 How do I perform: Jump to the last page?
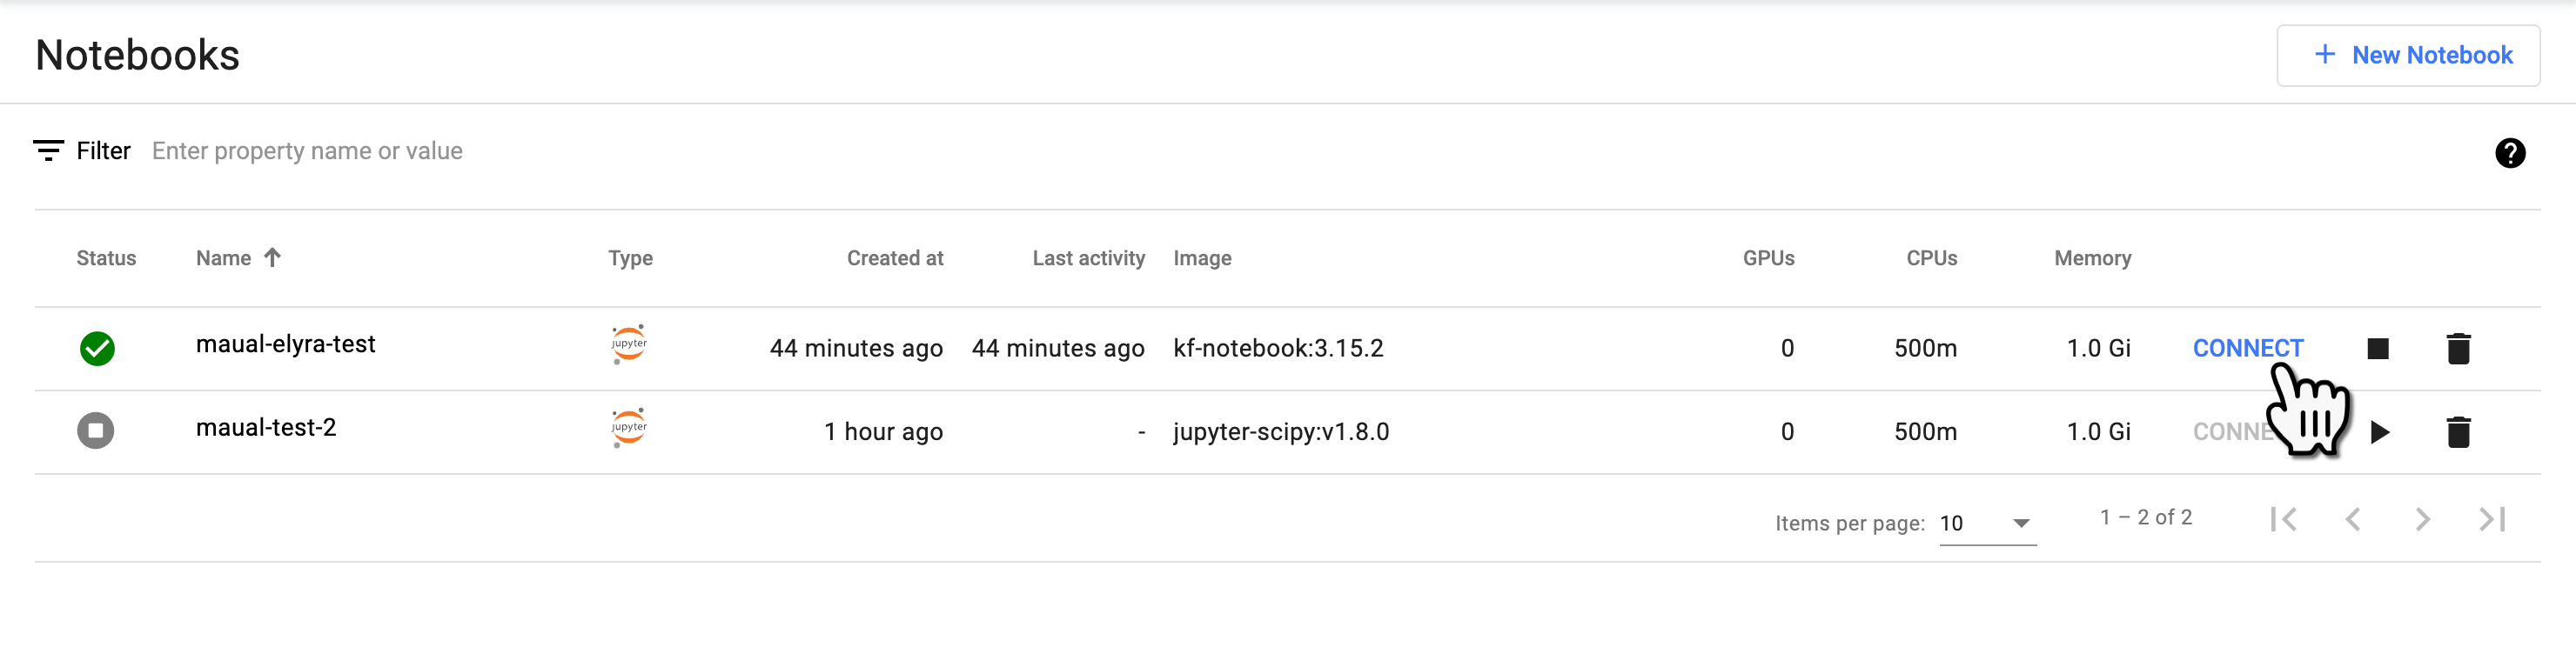[x=2492, y=519]
